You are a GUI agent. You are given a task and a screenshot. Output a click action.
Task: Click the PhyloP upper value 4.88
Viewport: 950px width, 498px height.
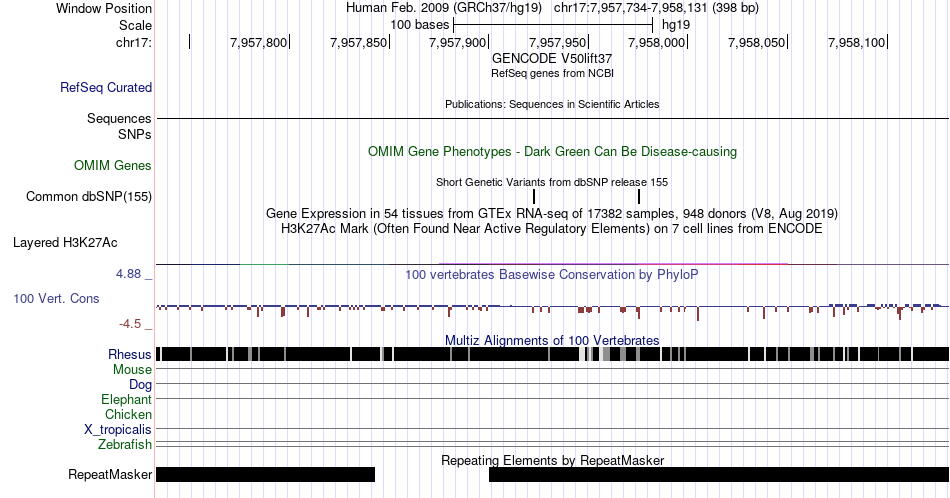pos(128,274)
